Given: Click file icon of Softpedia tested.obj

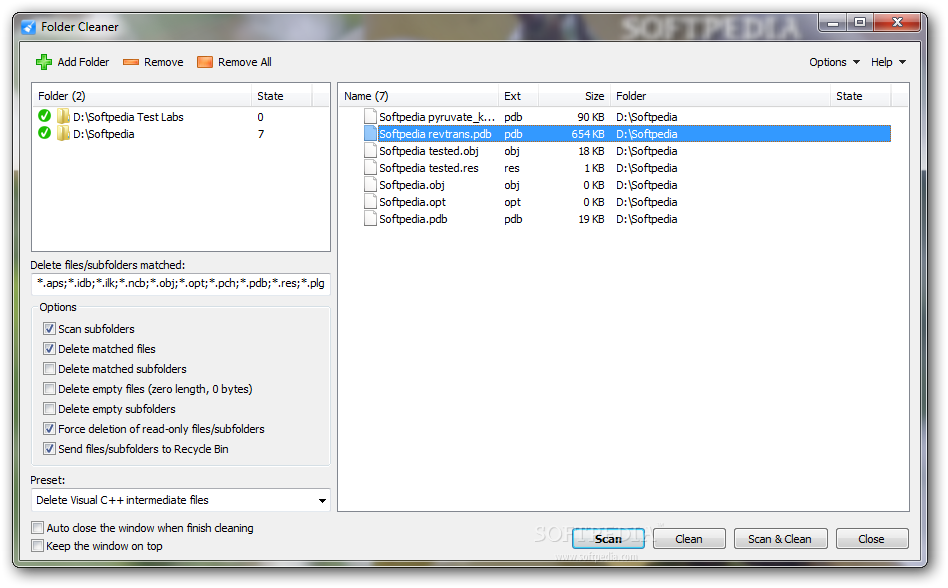Looking at the screenshot, I should (370, 150).
